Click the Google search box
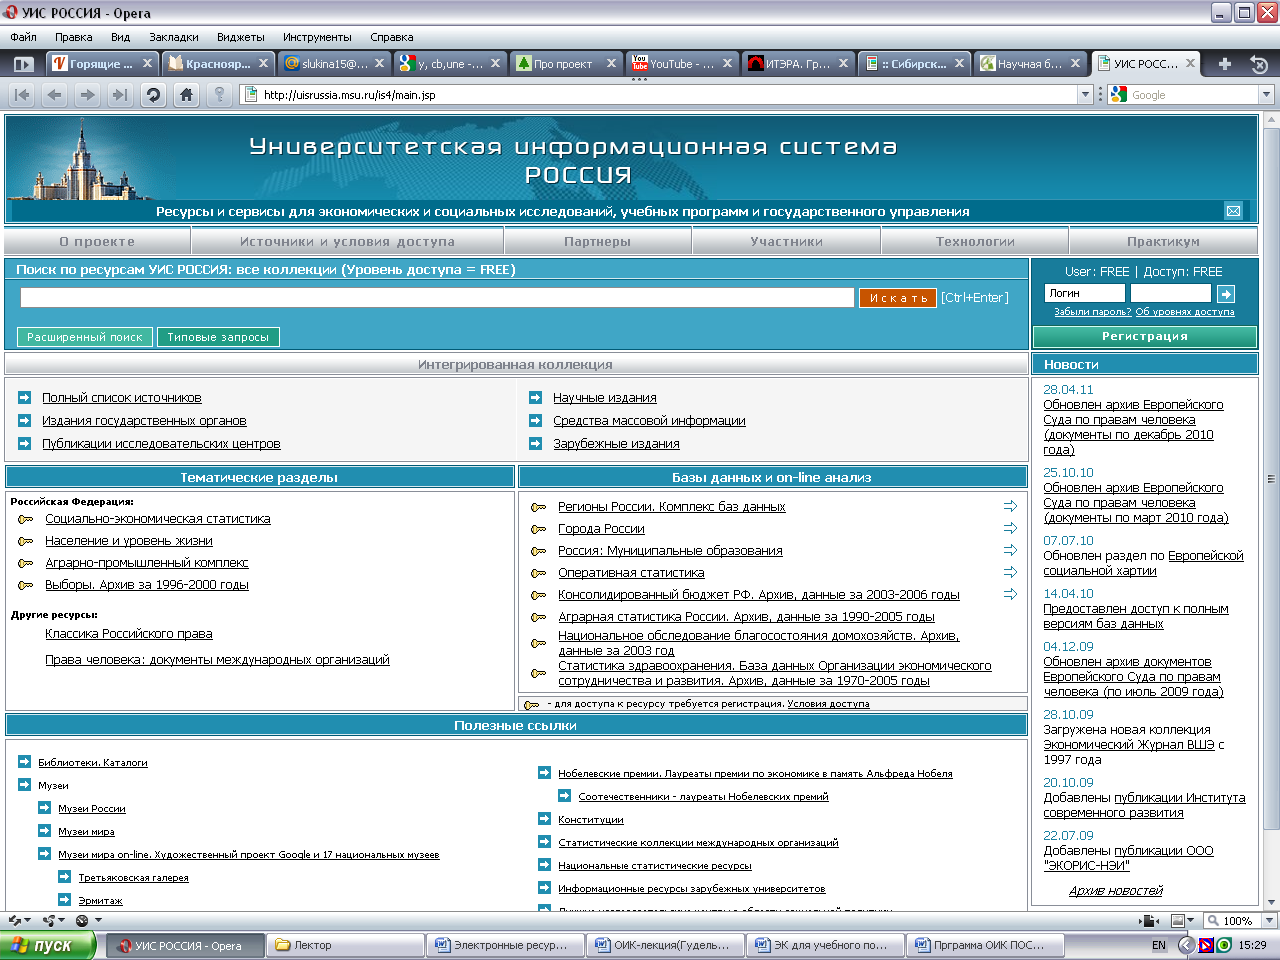Viewport: 1280px width, 960px height. click(1194, 95)
